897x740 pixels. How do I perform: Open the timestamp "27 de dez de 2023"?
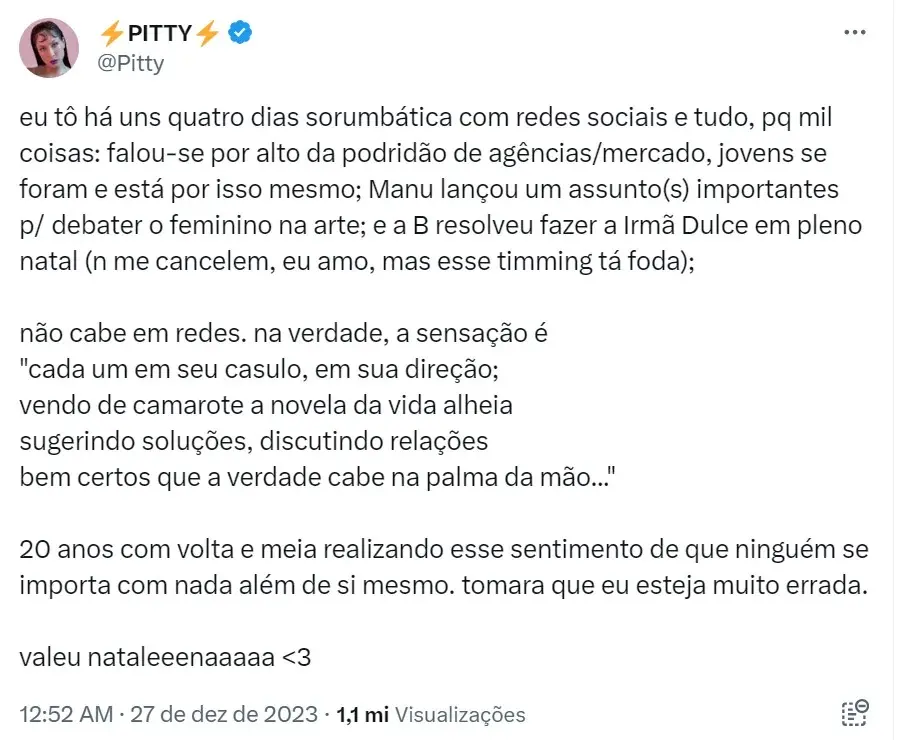[x=223, y=715]
